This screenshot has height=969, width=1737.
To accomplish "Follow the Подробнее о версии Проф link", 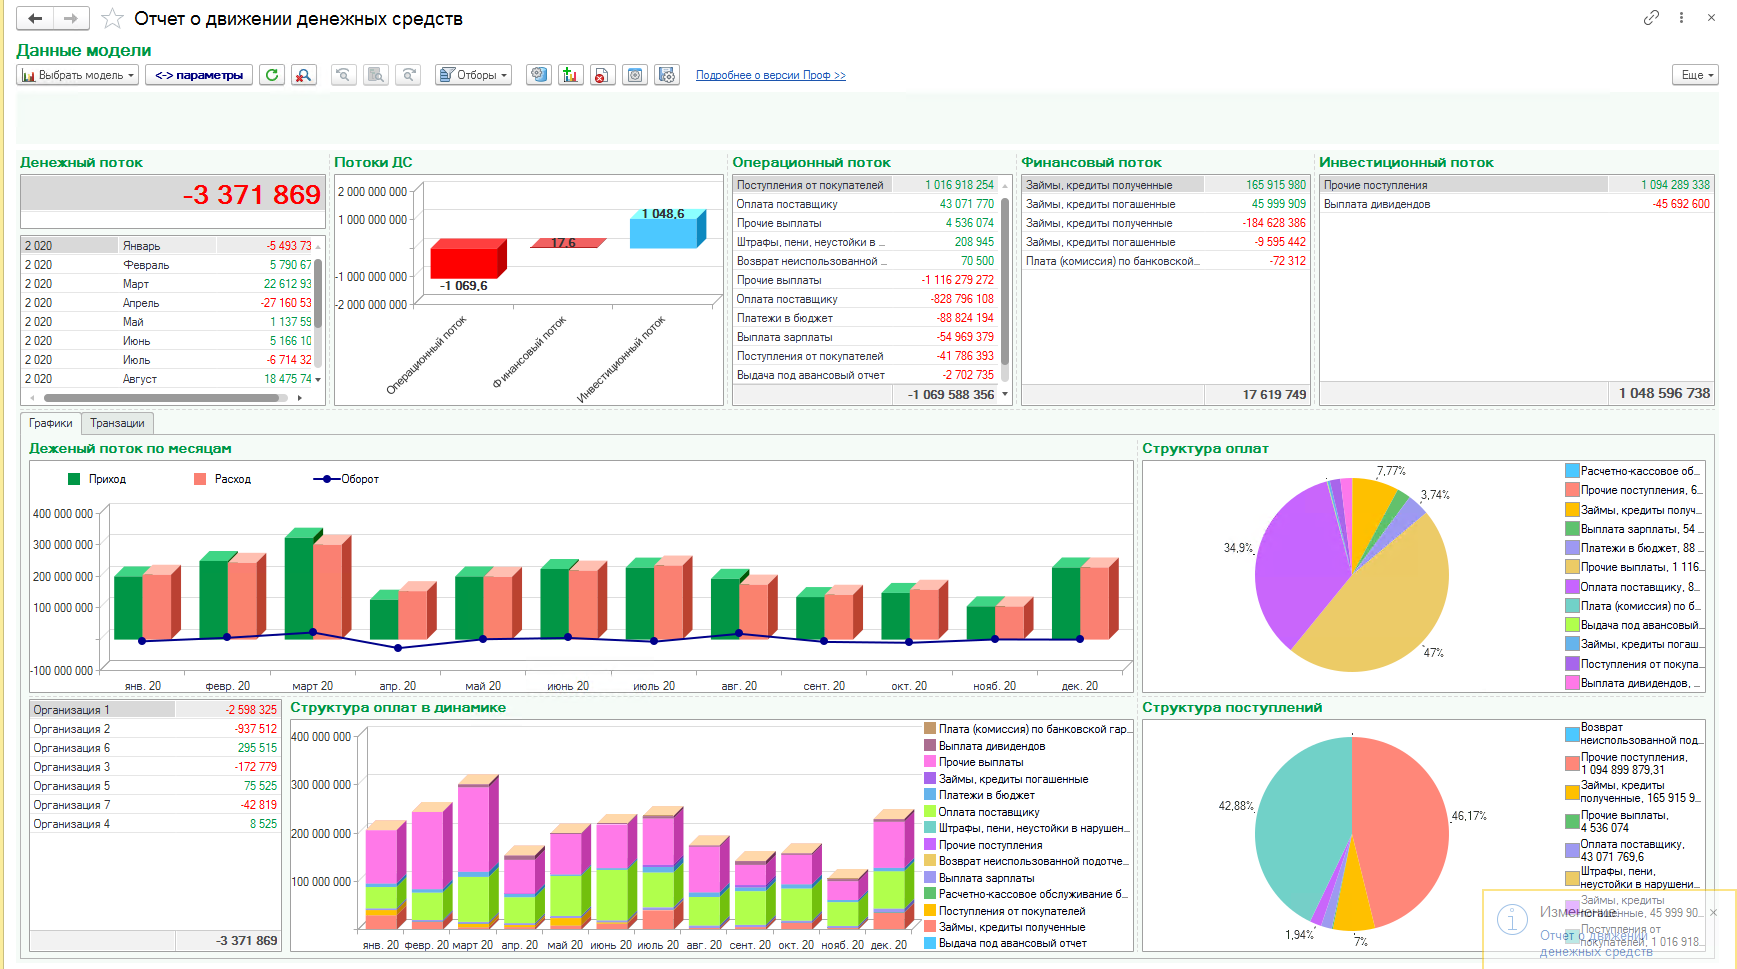I will coord(770,75).
